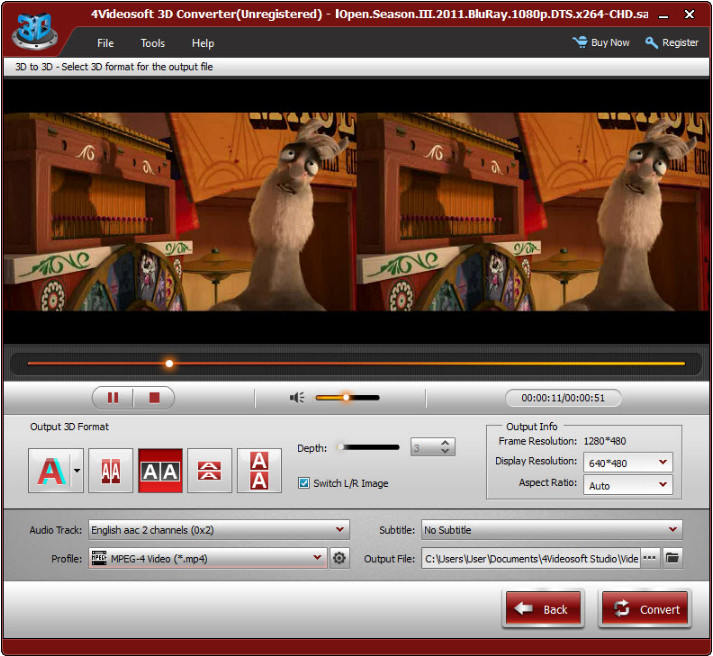Mute the preview with the speaker icon
Viewport: 713px width, 656px height.
coord(297,398)
